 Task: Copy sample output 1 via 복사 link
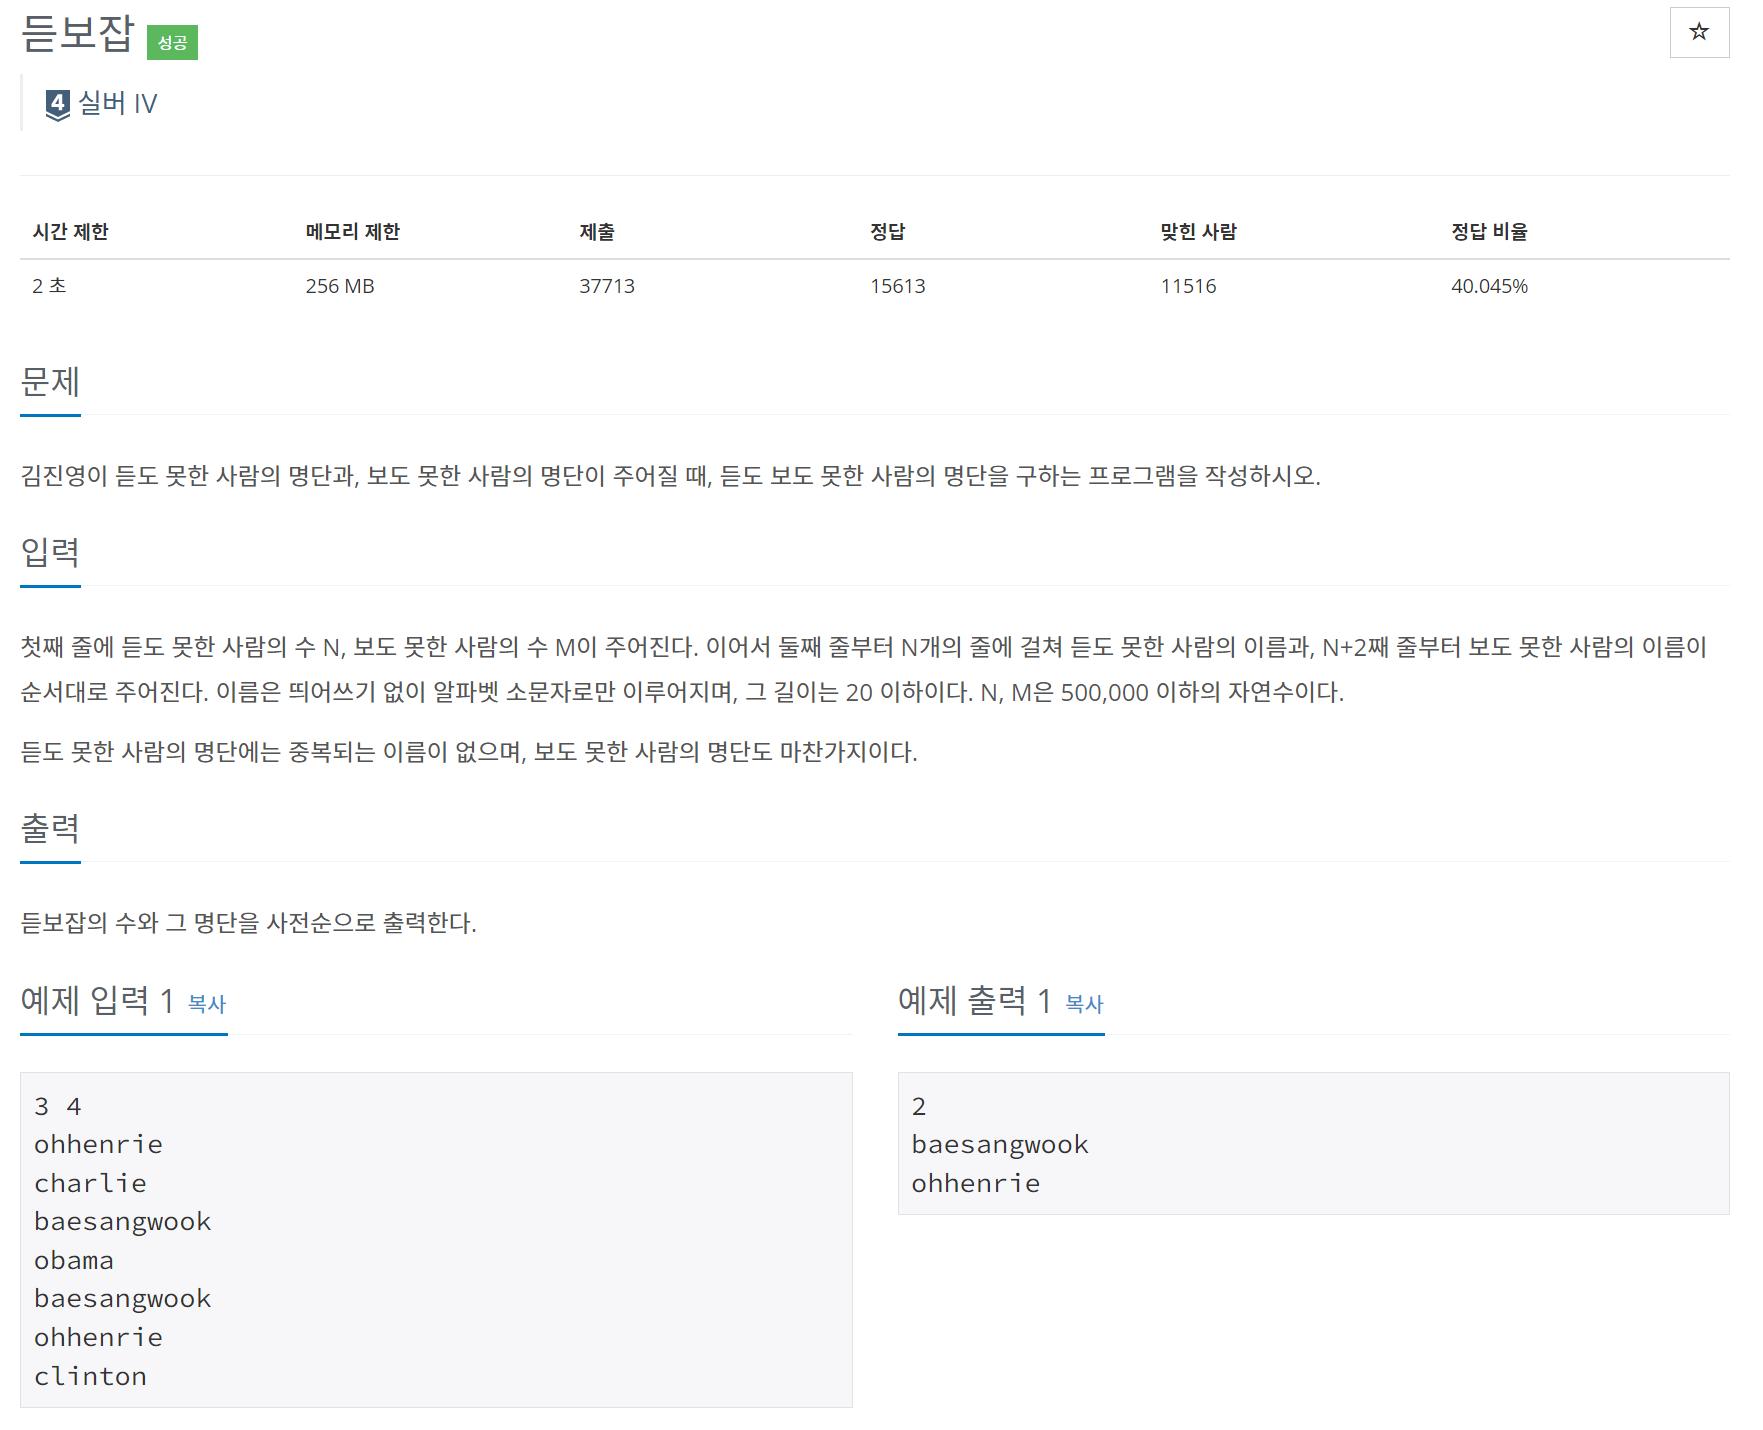point(1084,1003)
